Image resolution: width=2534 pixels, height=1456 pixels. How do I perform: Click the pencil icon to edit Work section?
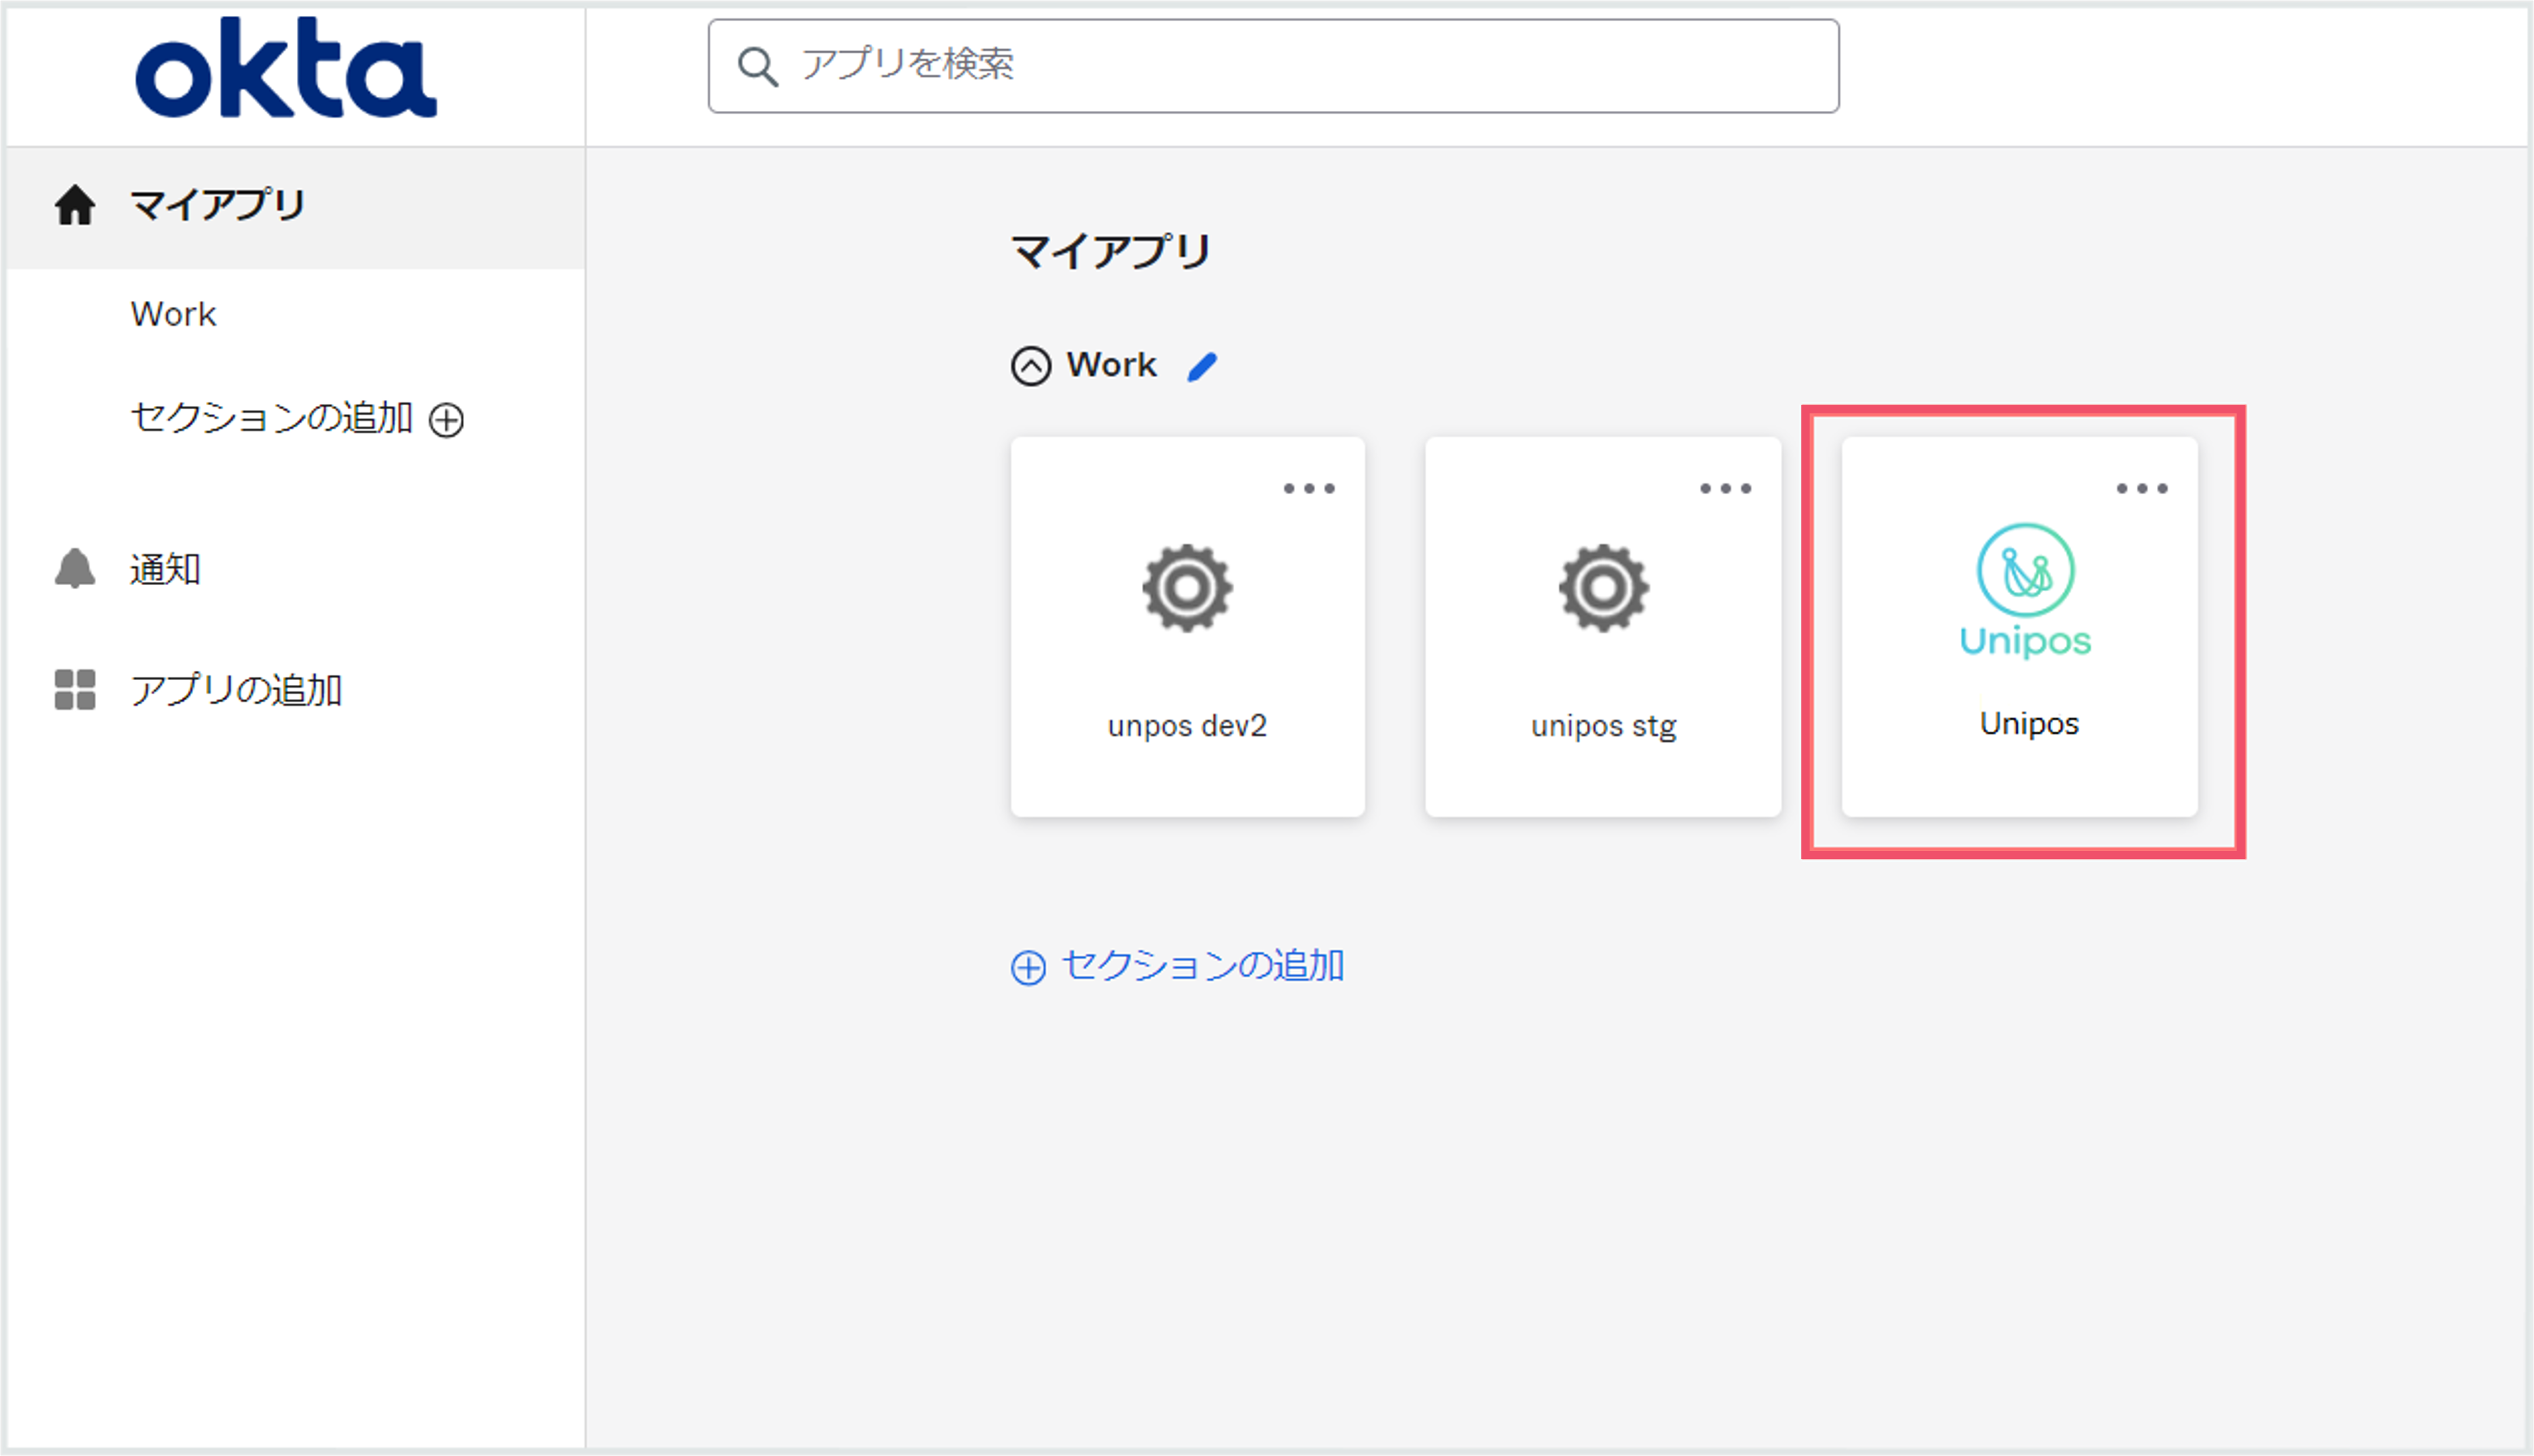(1203, 367)
